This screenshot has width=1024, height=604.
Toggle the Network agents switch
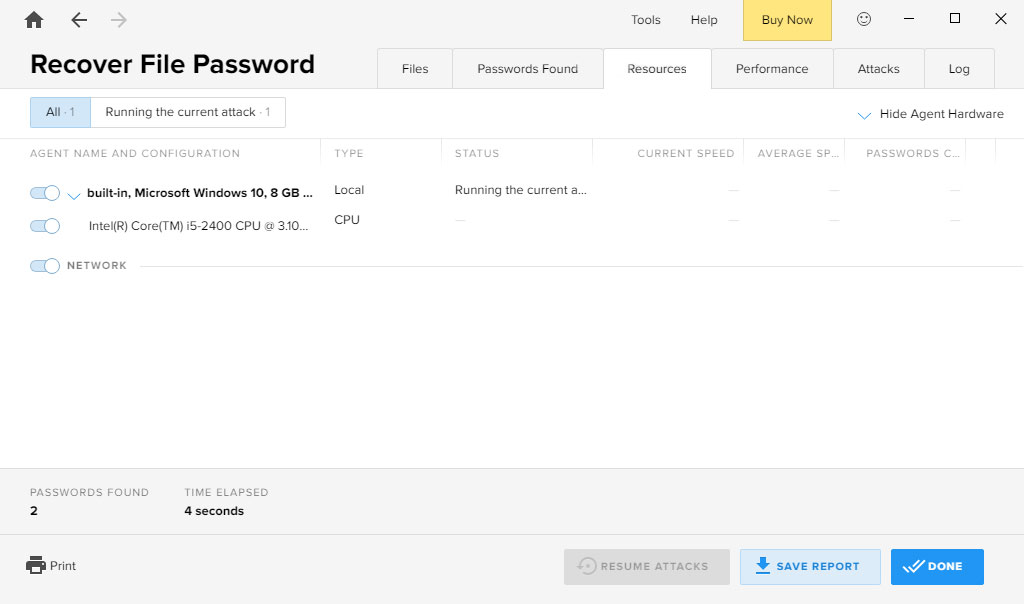45,266
